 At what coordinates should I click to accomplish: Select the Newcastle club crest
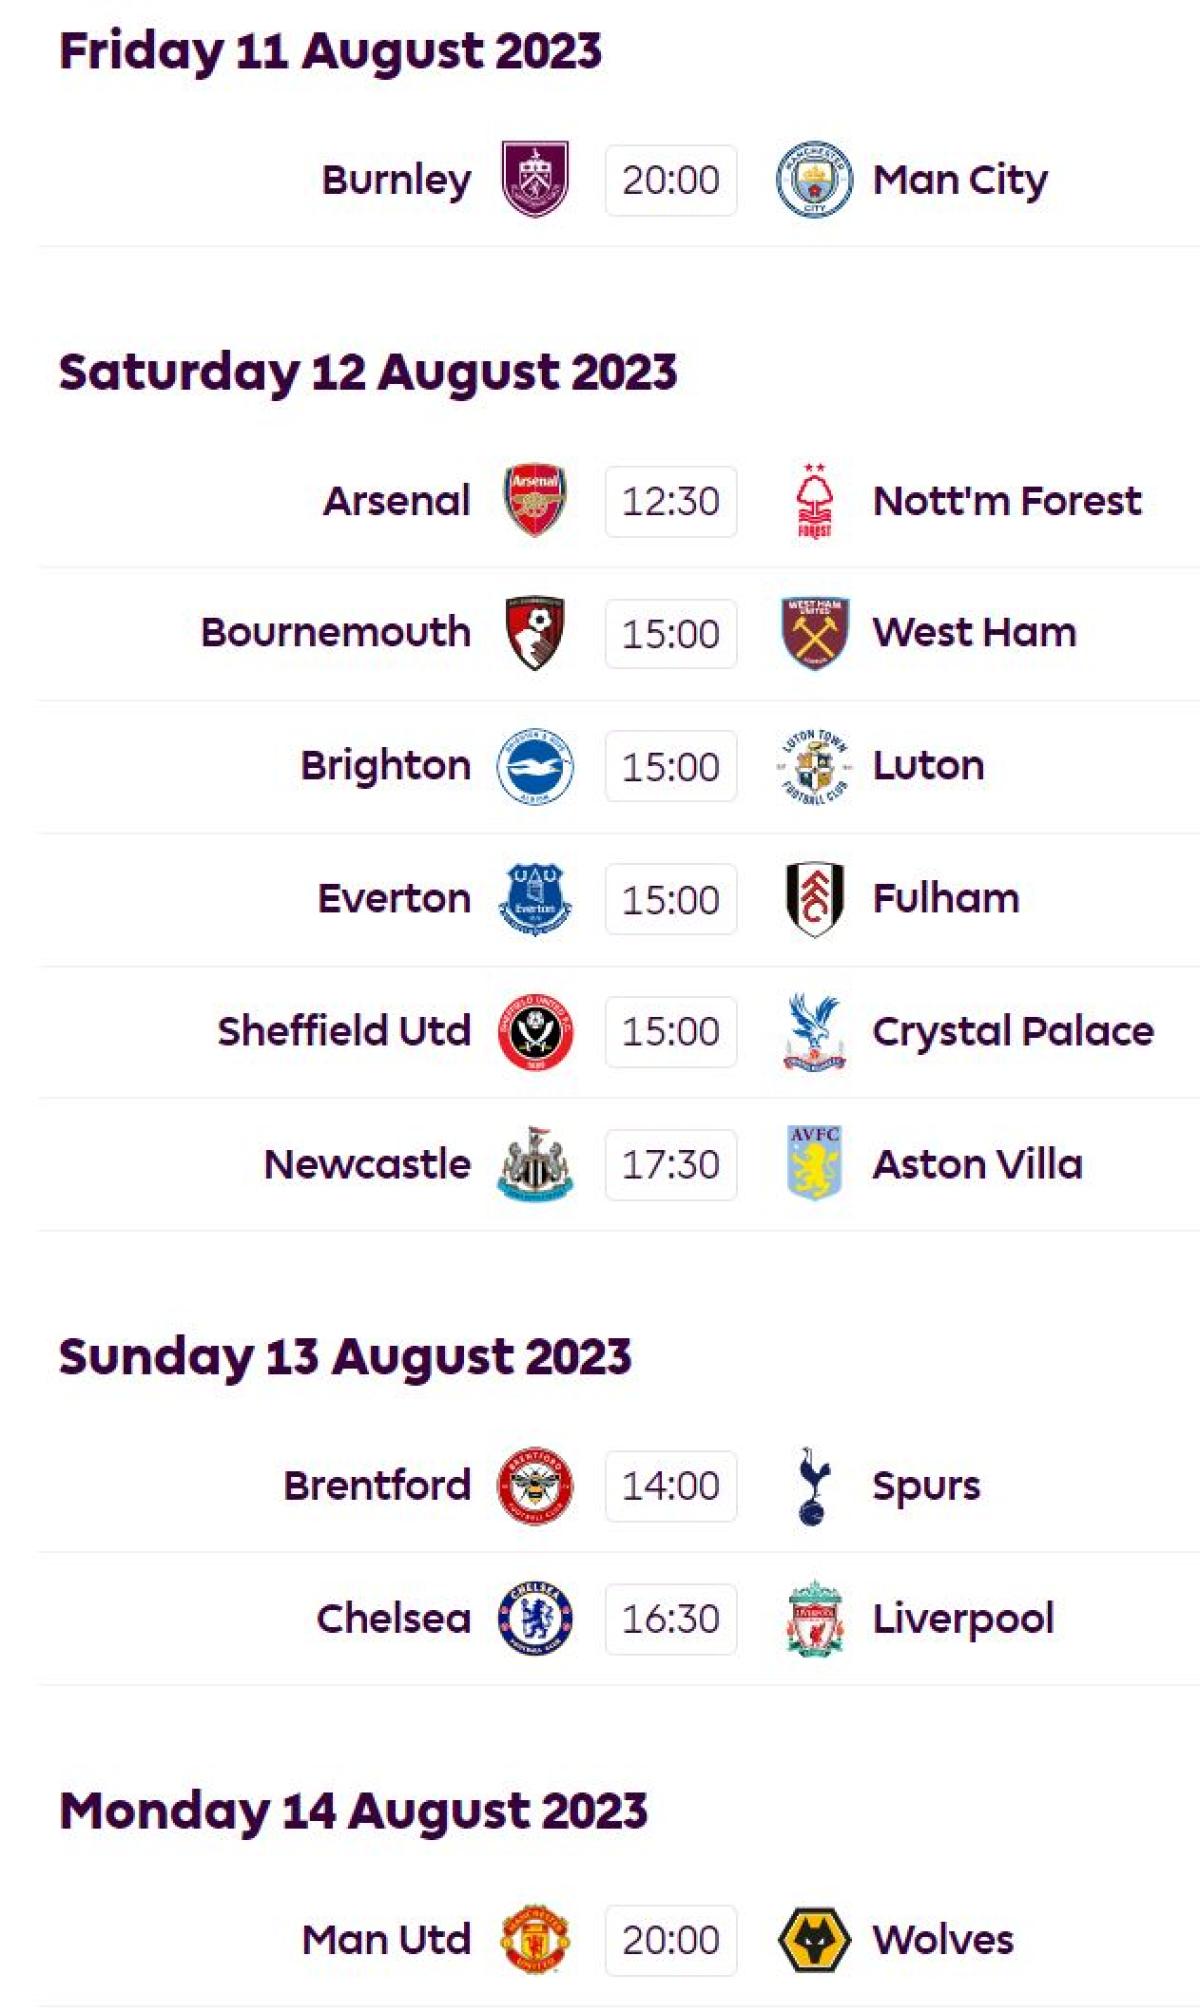pyautogui.click(x=535, y=1164)
